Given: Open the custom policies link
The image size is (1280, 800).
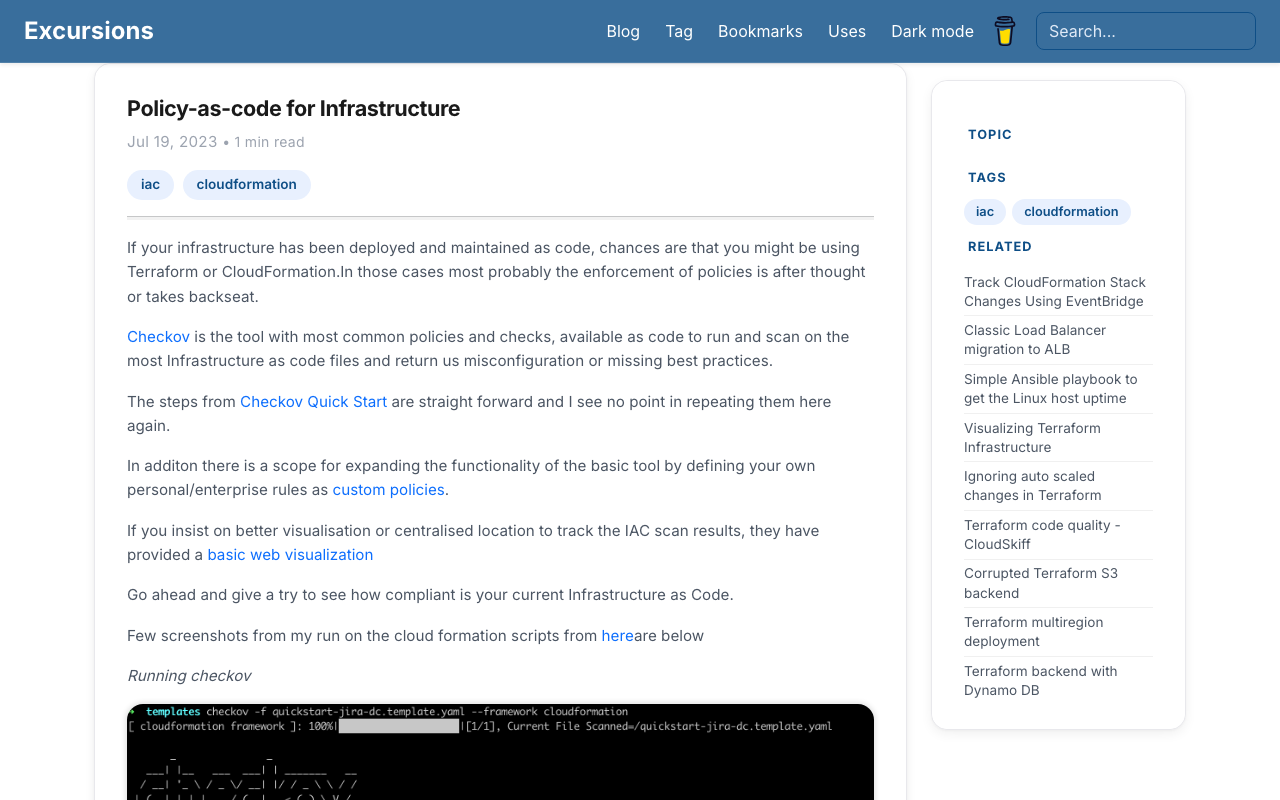Looking at the screenshot, I should 388,489.
